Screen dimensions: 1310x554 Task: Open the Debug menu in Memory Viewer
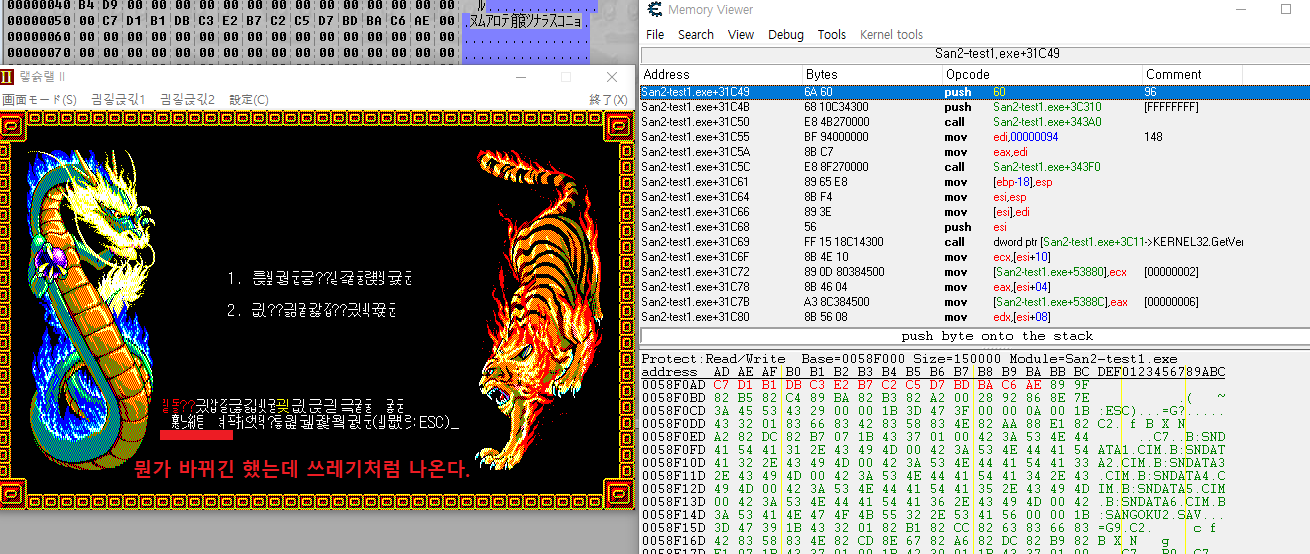click(786, 34)
